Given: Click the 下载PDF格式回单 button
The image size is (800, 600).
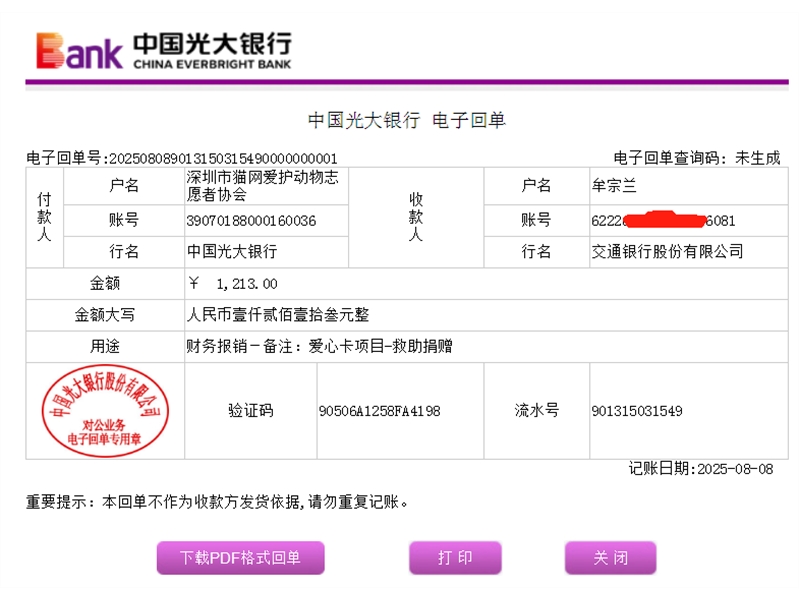Looking at the screenshot, I should (x=240, y=558).
